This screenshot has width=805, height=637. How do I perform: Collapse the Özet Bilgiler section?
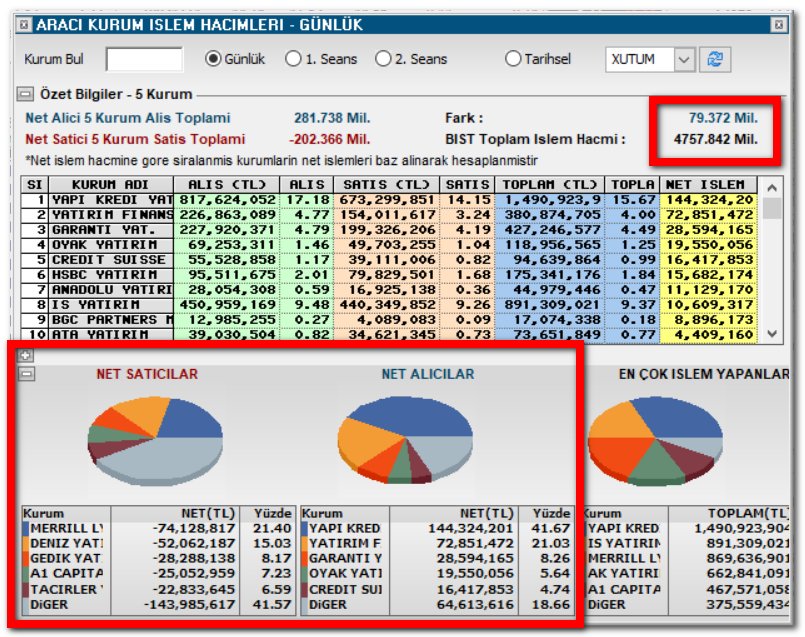[24, 94]
